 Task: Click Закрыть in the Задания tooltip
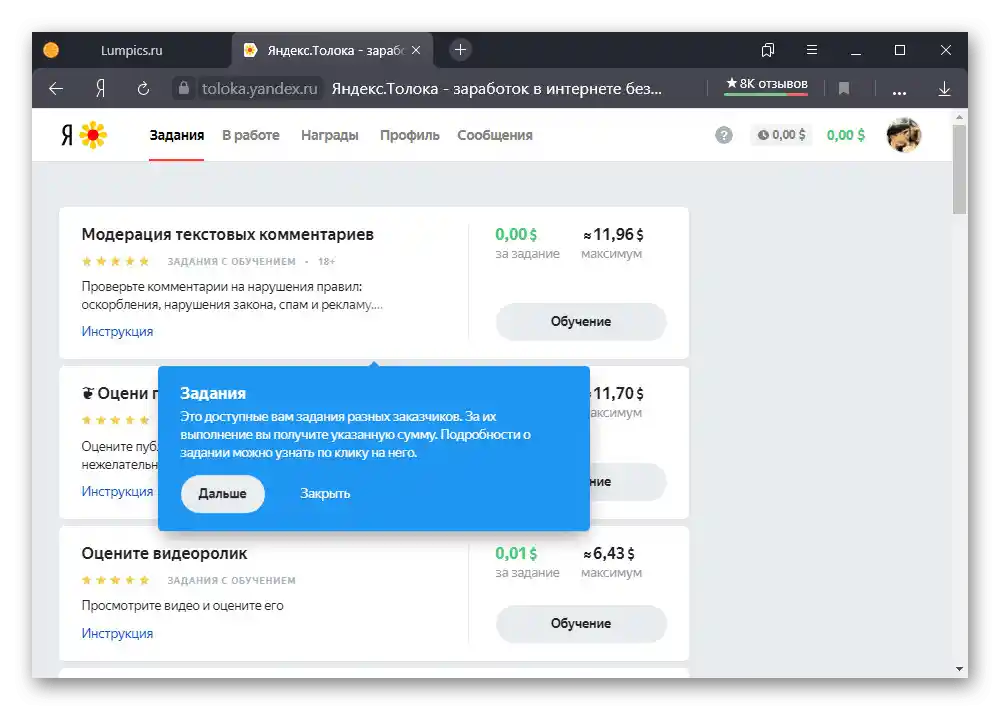[x=325, y=494]
